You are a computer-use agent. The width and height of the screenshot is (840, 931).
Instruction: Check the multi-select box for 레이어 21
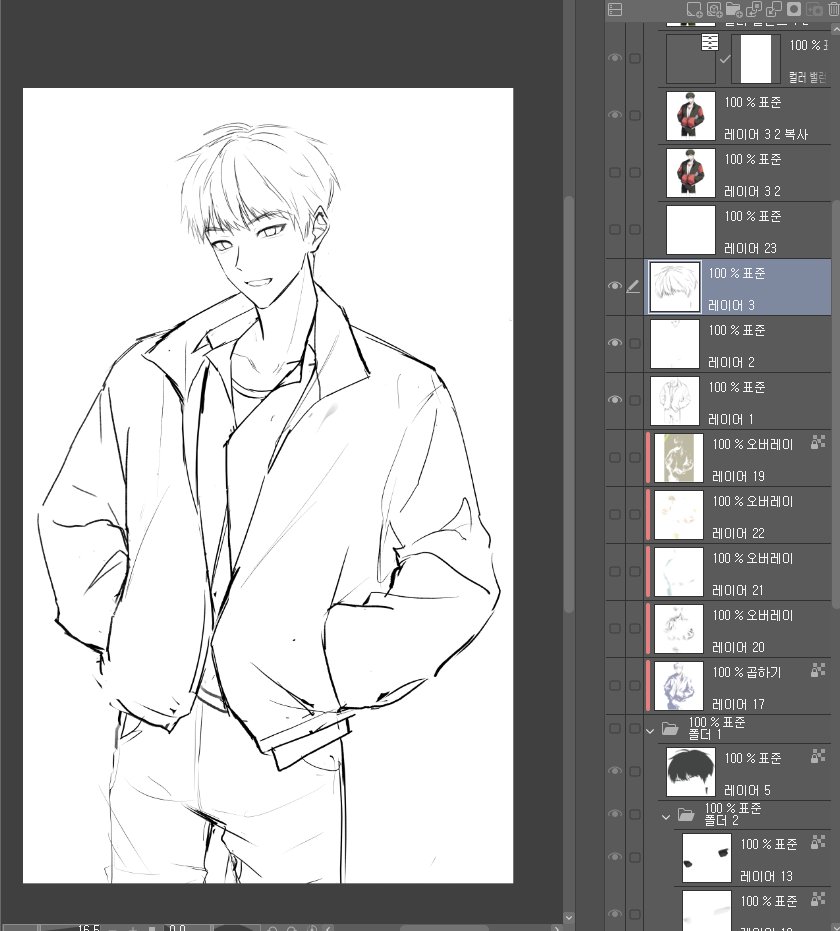(x=635, y=571)
